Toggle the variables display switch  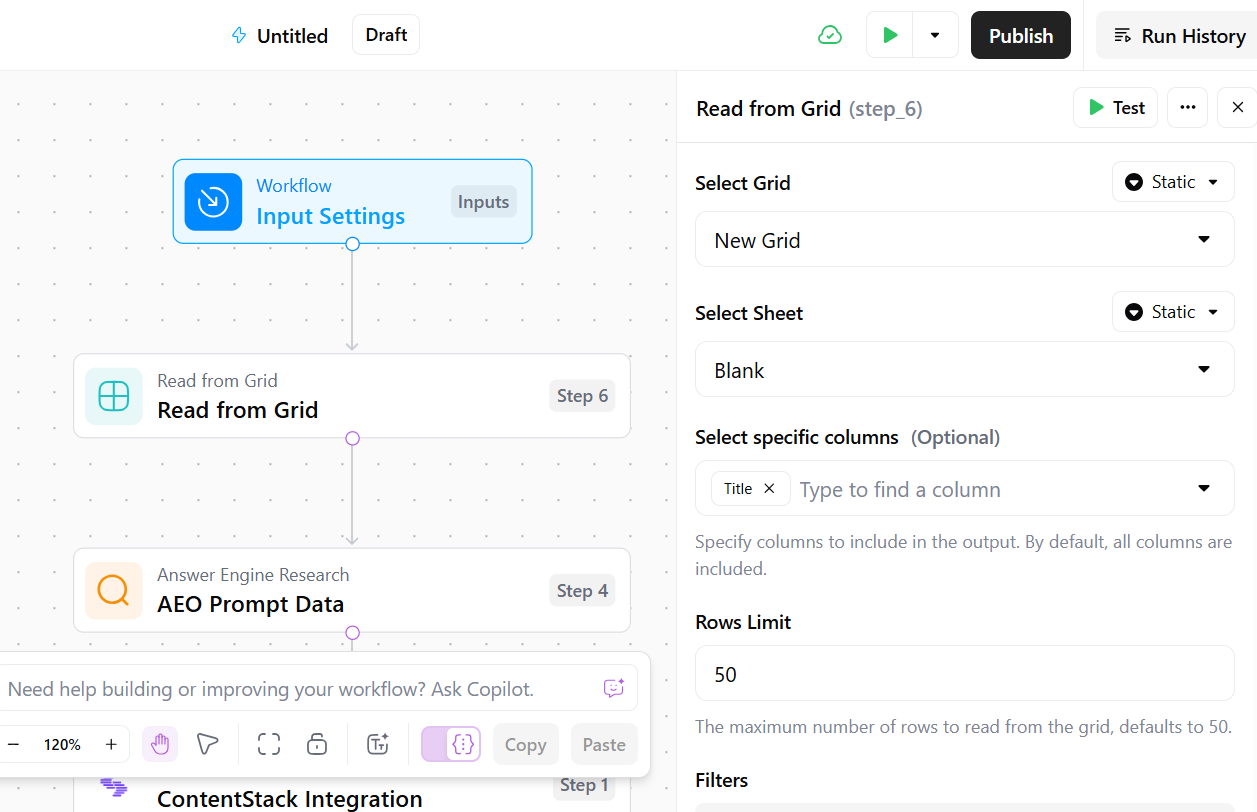coord(450,744)
